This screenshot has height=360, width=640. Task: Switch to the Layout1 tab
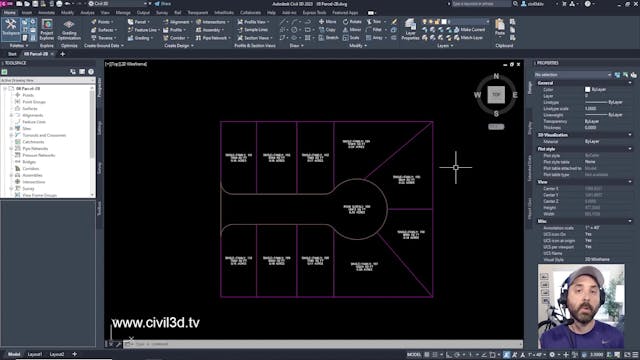coord(35,354)
